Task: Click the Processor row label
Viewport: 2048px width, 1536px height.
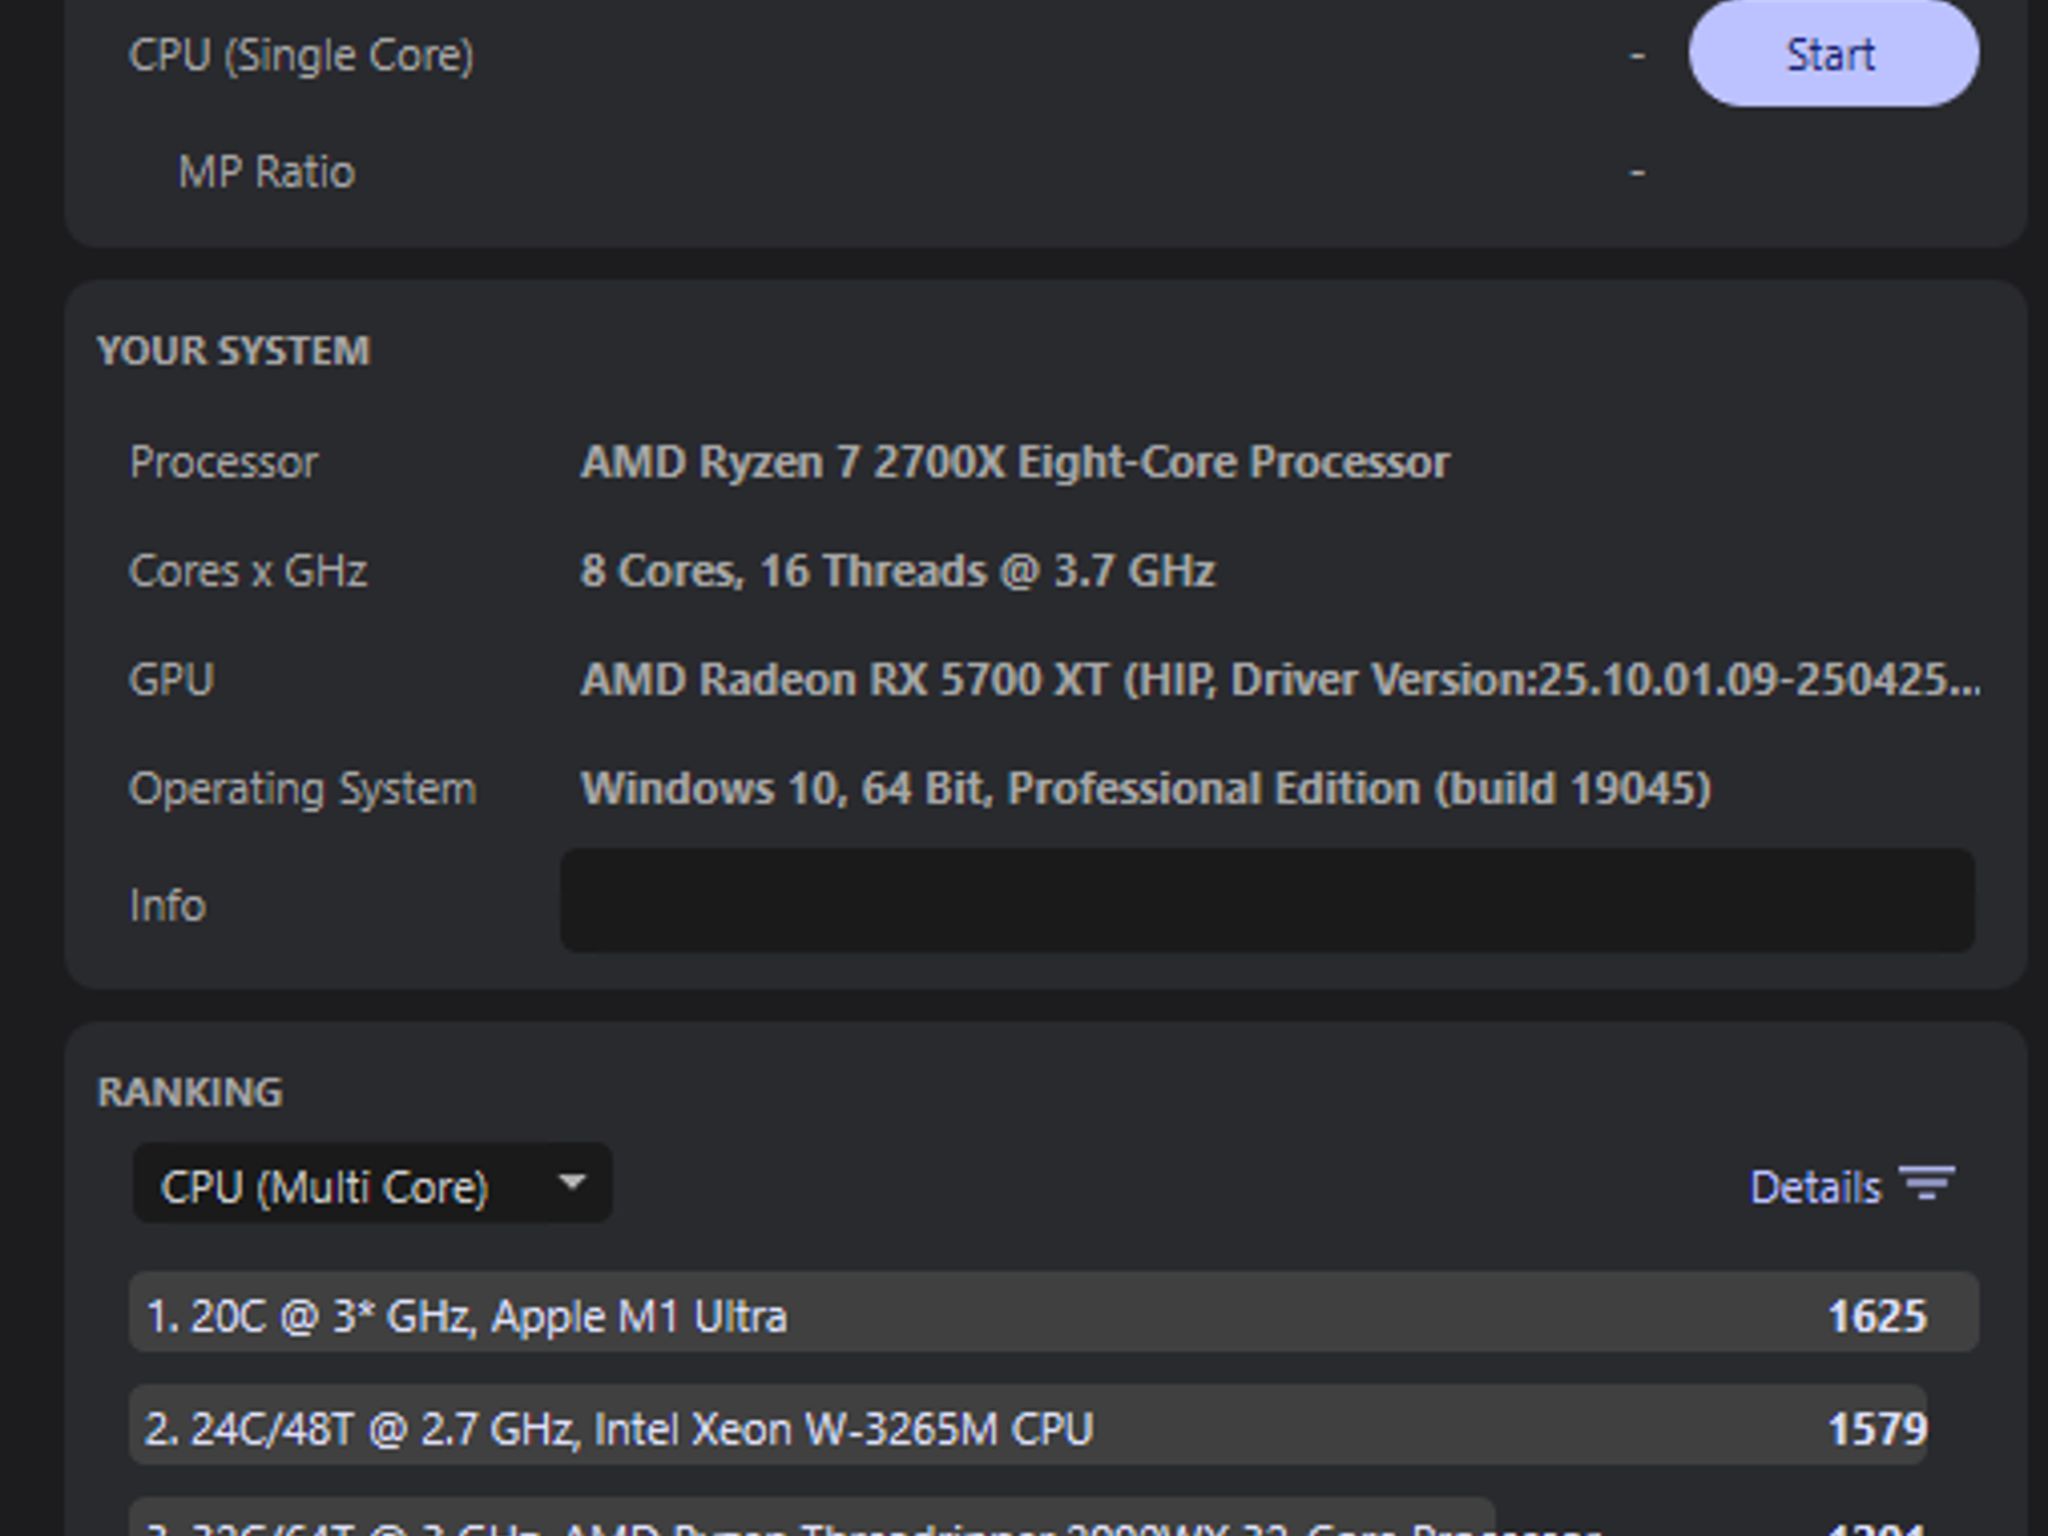Action: [x=223, y=463]
